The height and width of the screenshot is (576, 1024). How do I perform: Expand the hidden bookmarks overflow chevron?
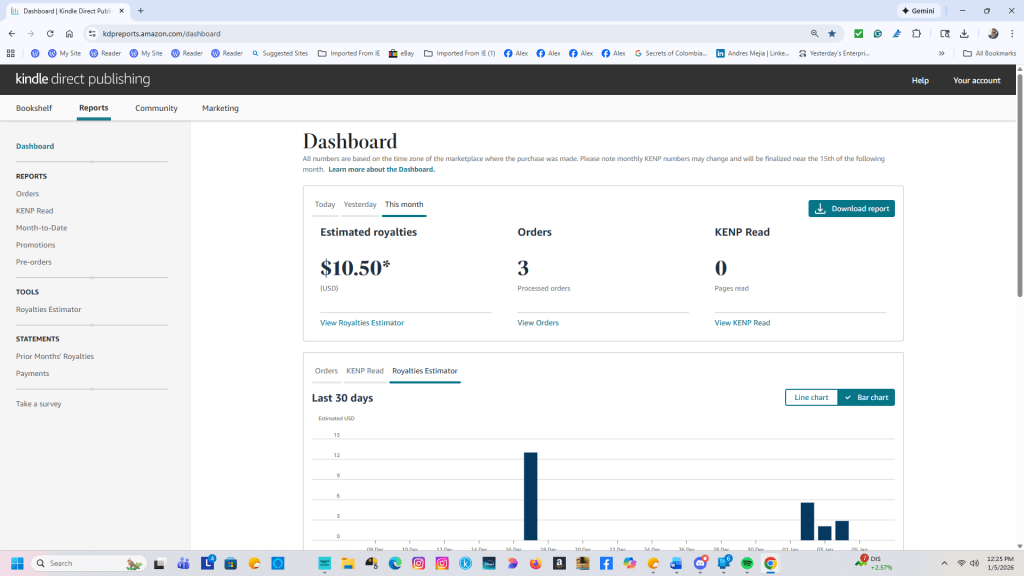coord(941,53)
